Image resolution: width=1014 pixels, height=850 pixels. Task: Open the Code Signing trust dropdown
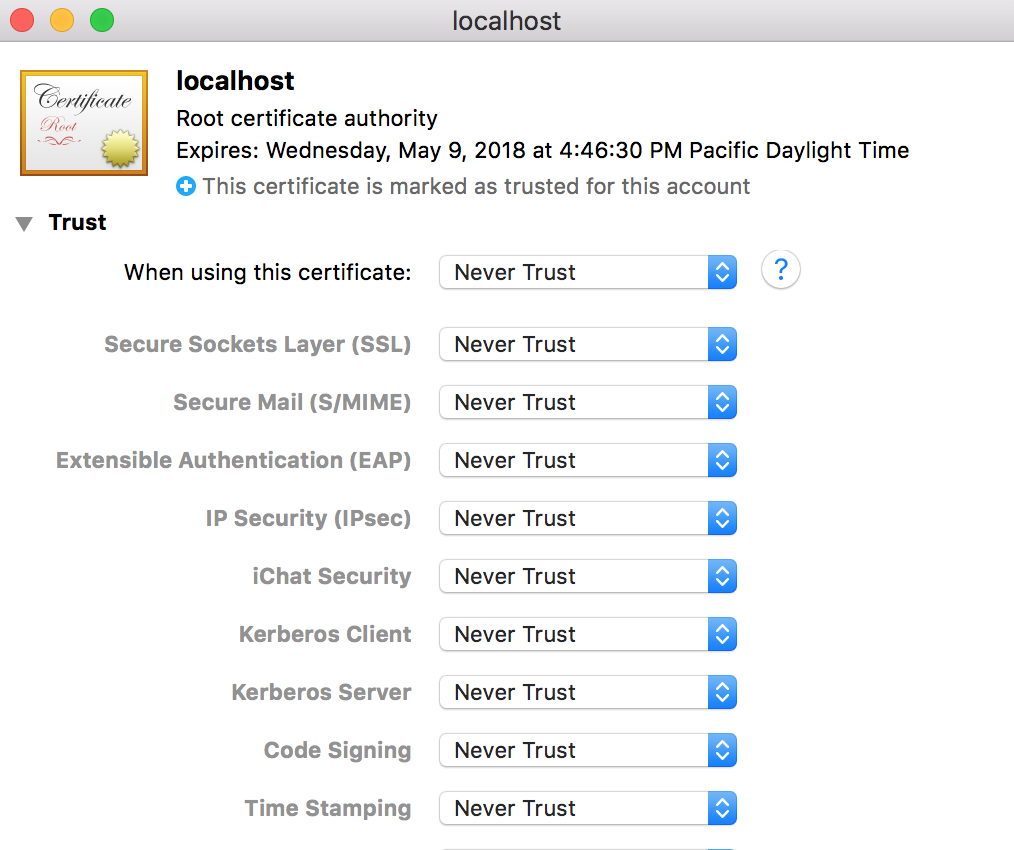588,750
